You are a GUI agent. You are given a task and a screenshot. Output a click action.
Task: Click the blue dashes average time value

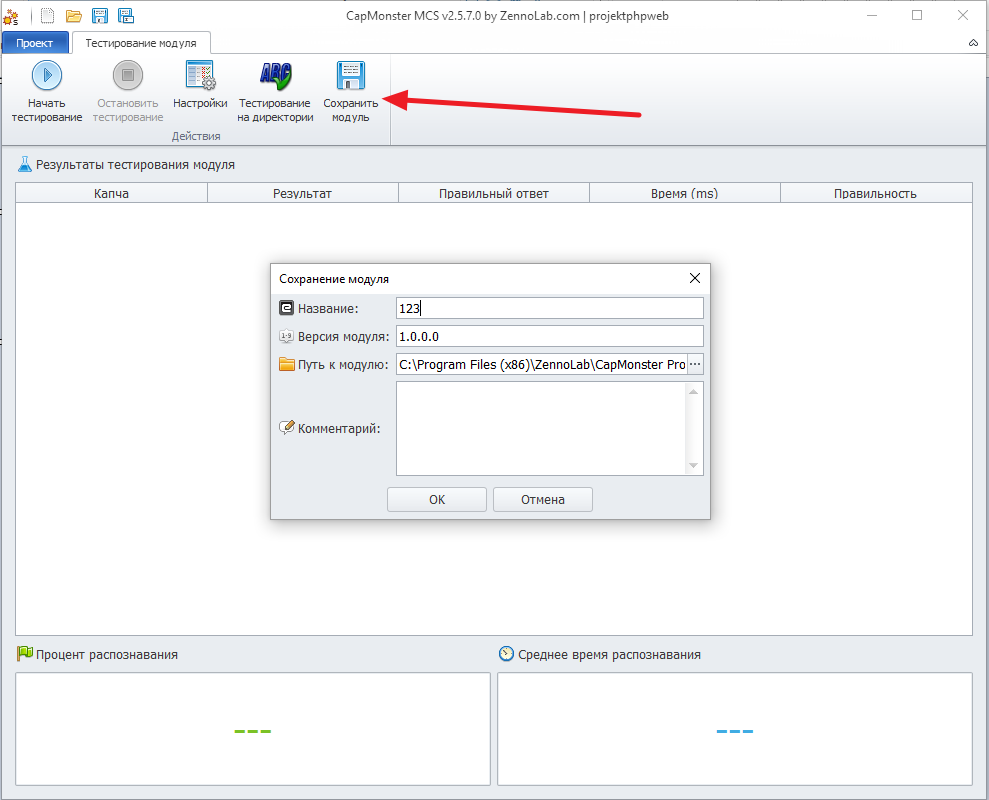[735, 731]
